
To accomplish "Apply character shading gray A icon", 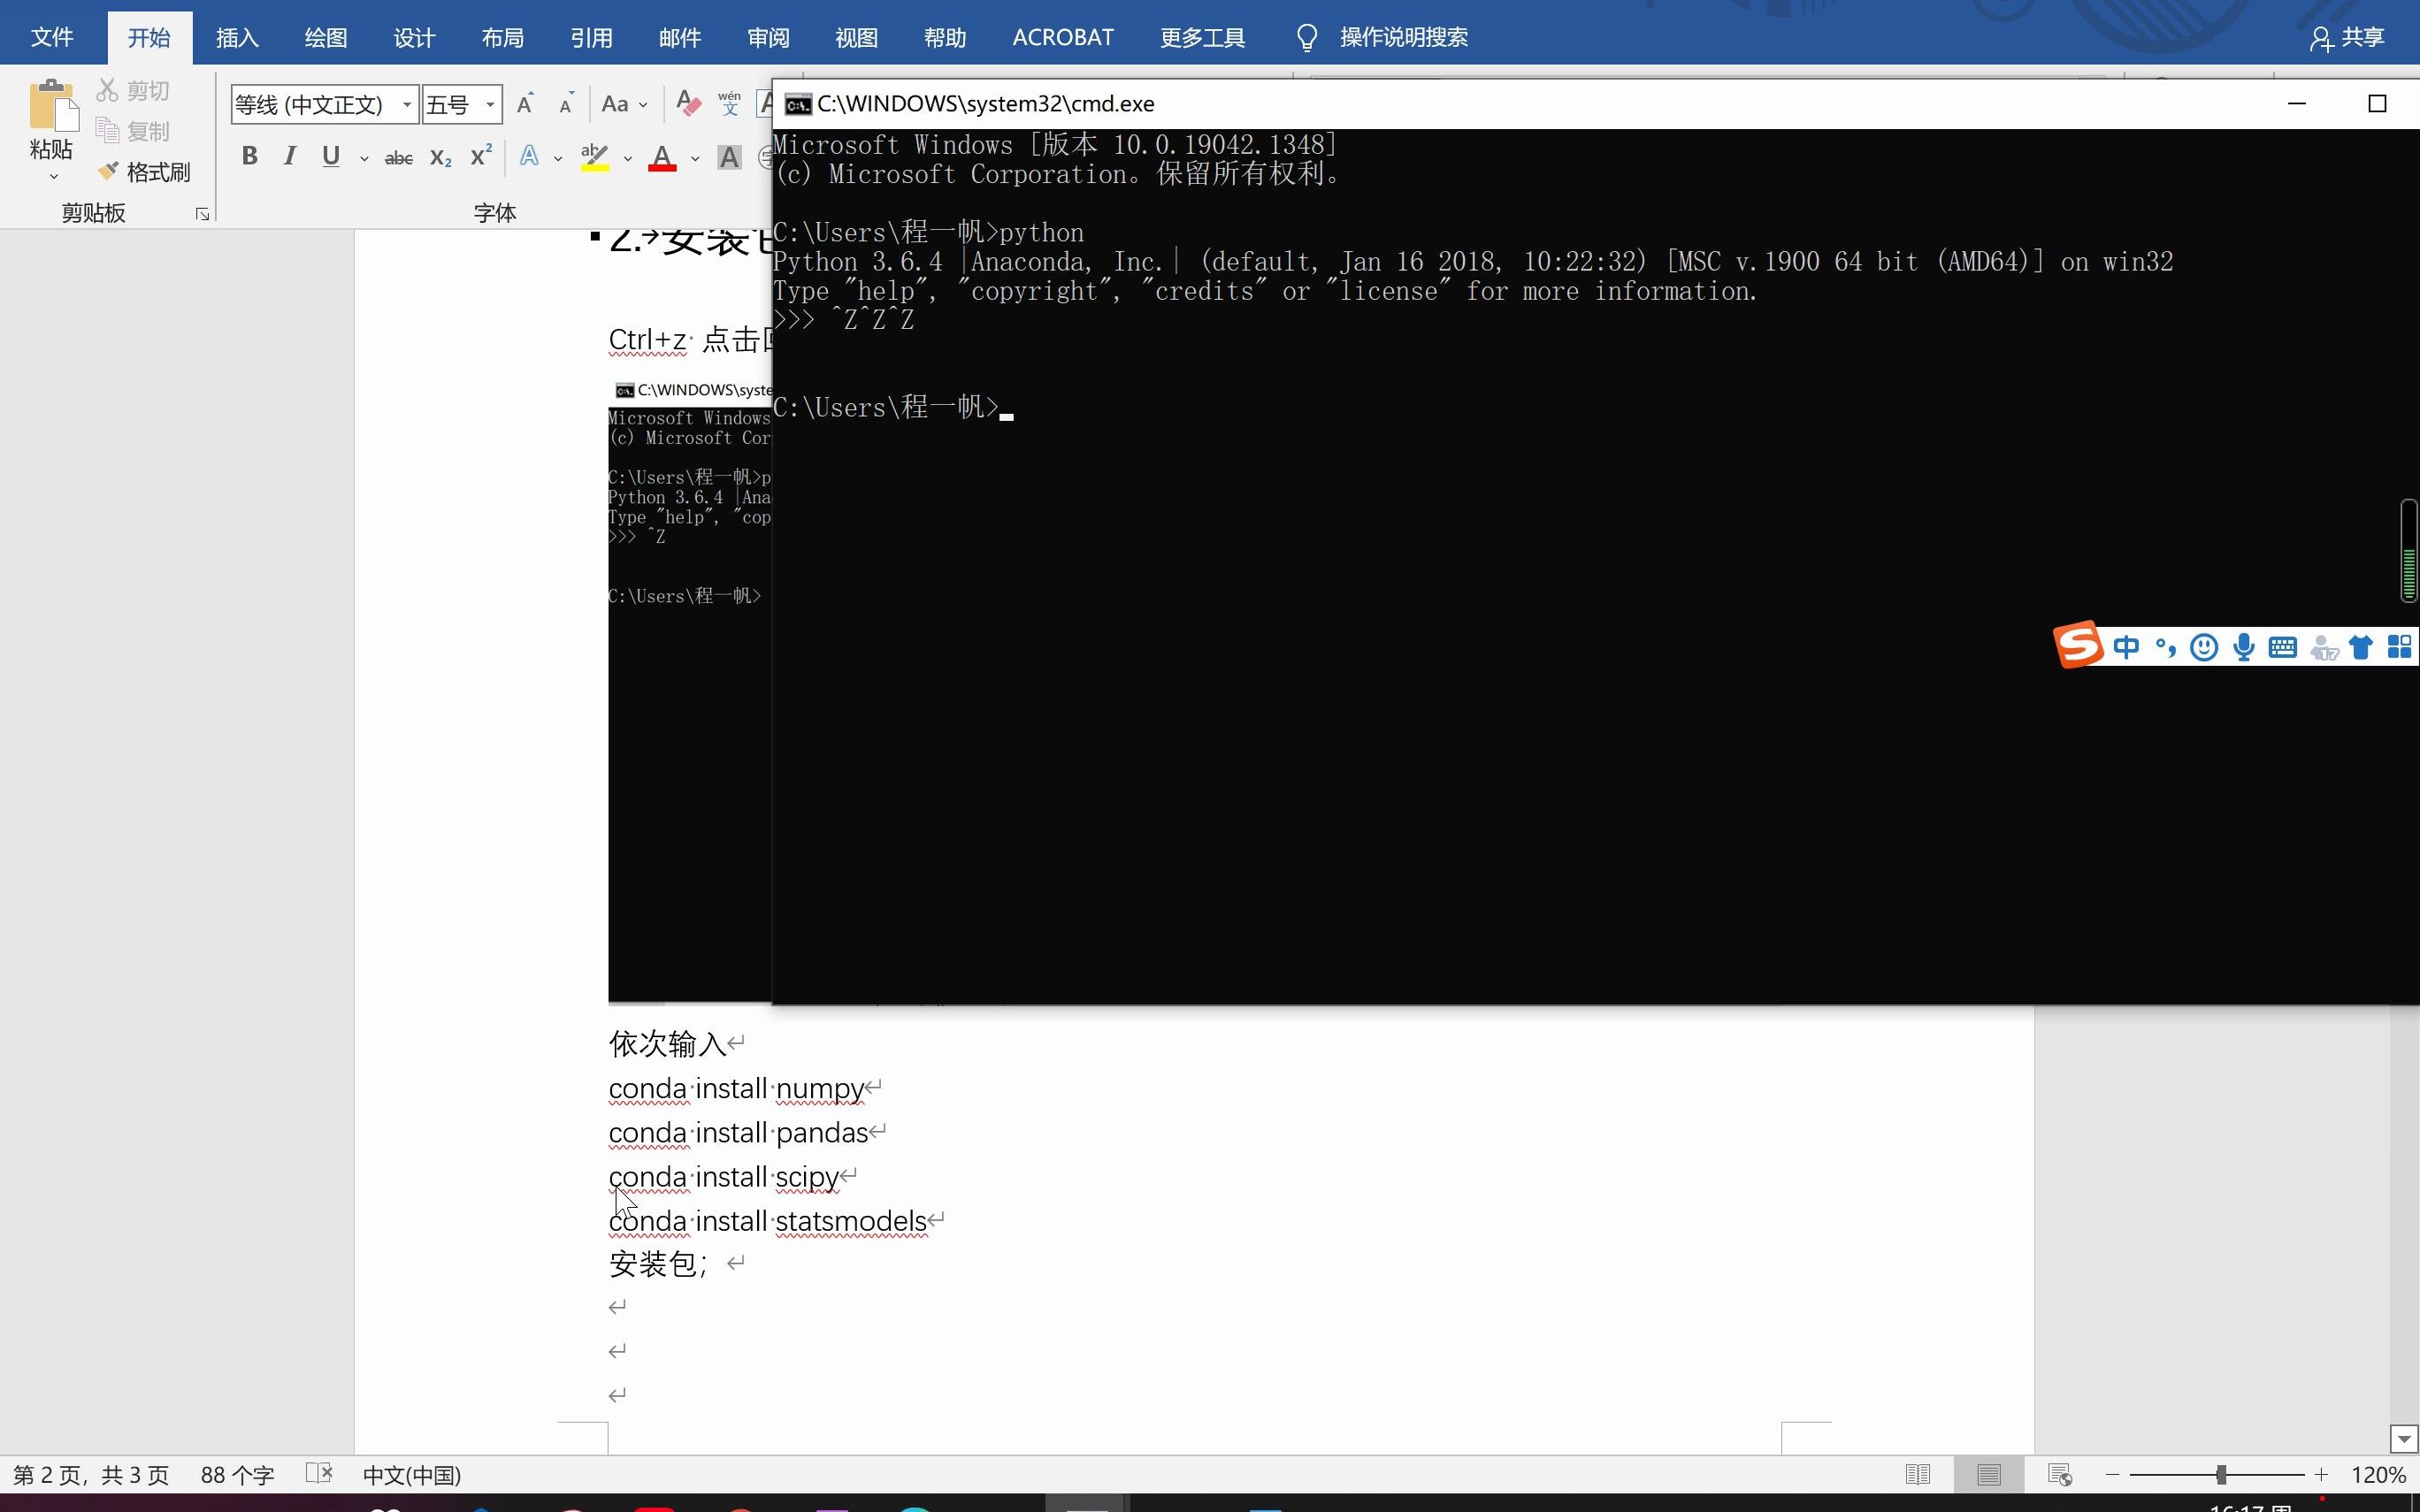I will coord(730,158).
